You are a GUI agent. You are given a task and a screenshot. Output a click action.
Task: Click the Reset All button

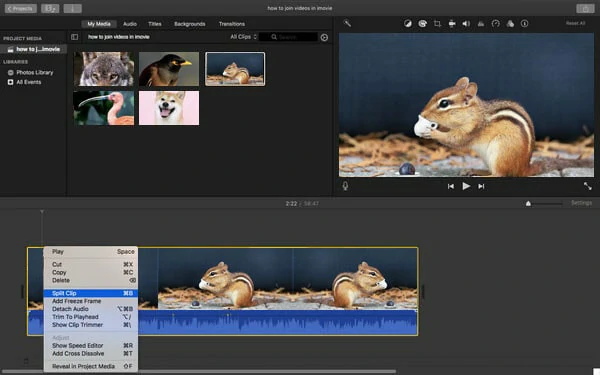click(575, 23)
